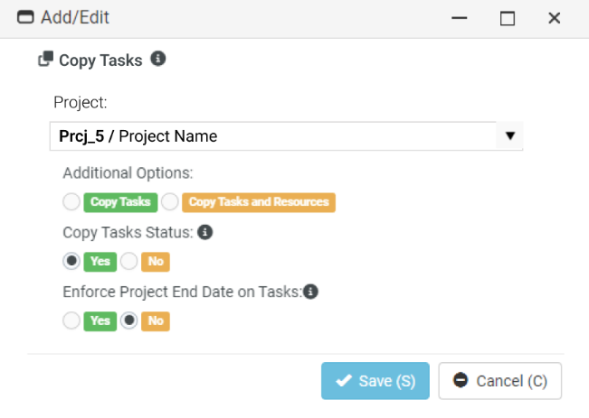Minimize the Add/Edit dialog
589x418 pixels.
[459, 18]
